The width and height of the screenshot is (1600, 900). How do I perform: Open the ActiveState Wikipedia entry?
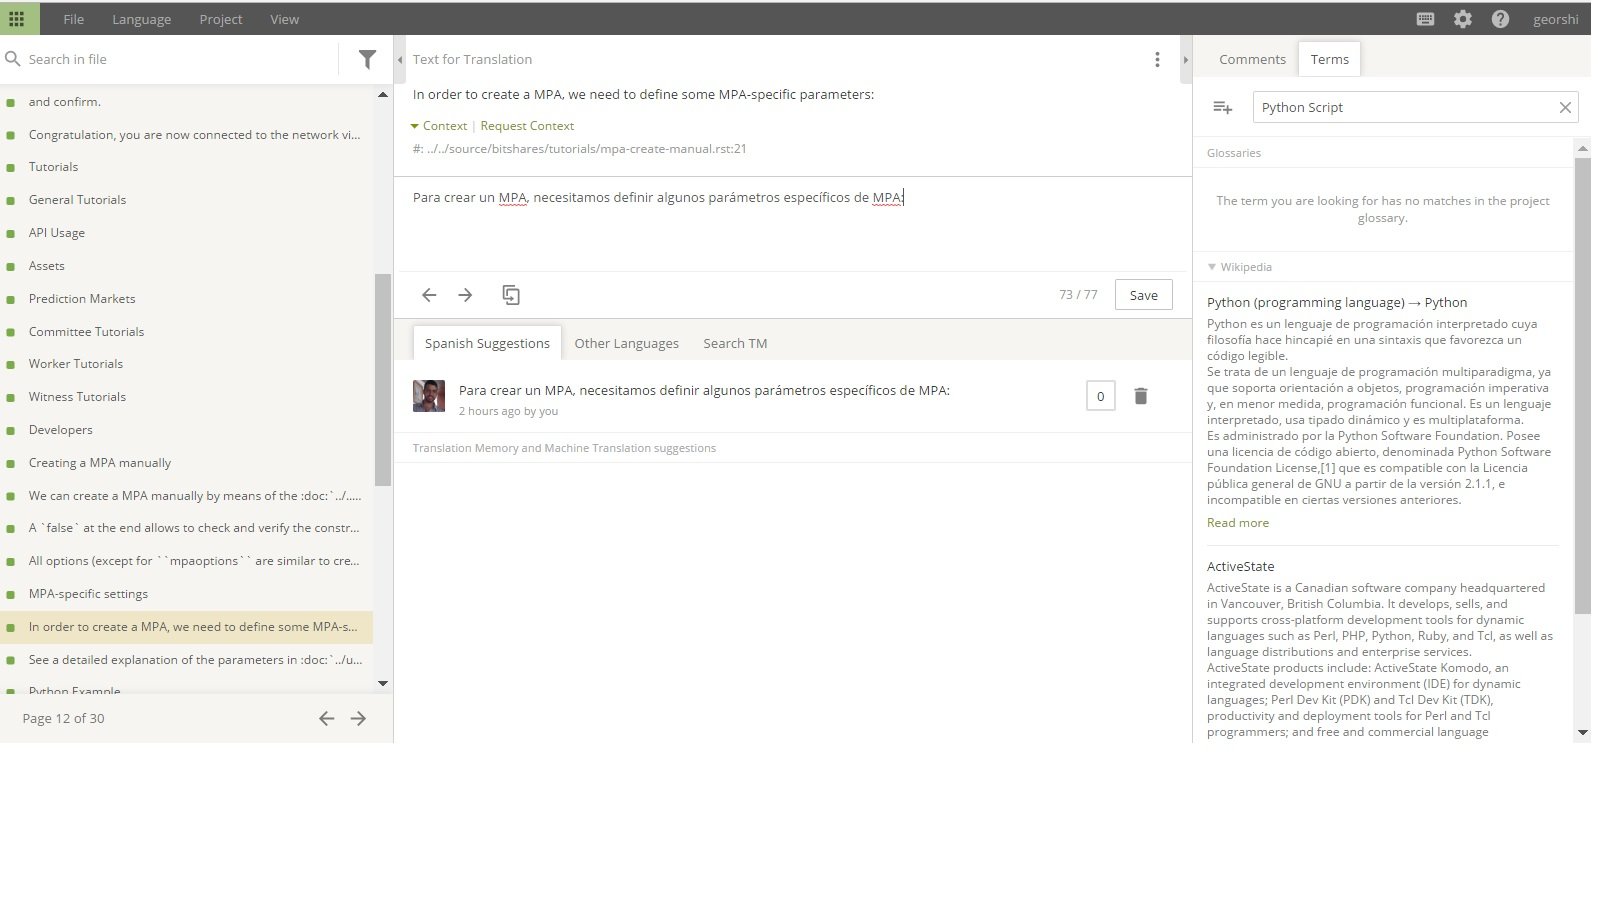point(1240,566)
